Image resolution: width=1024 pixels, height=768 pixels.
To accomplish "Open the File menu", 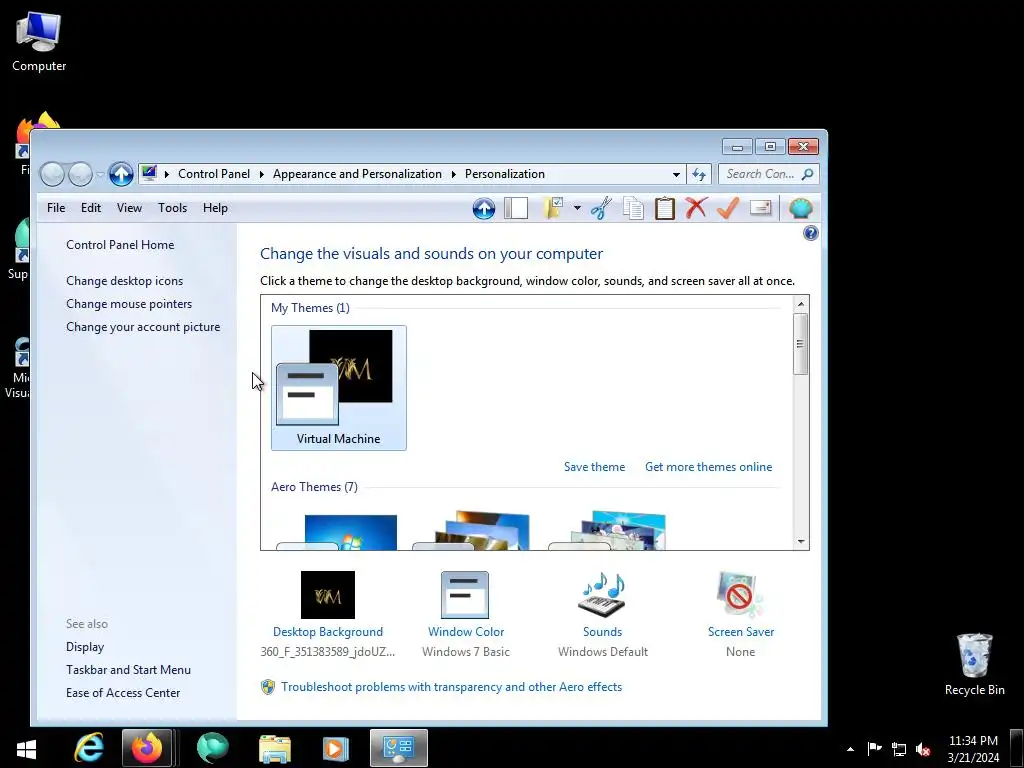I will tap(56, 208).
